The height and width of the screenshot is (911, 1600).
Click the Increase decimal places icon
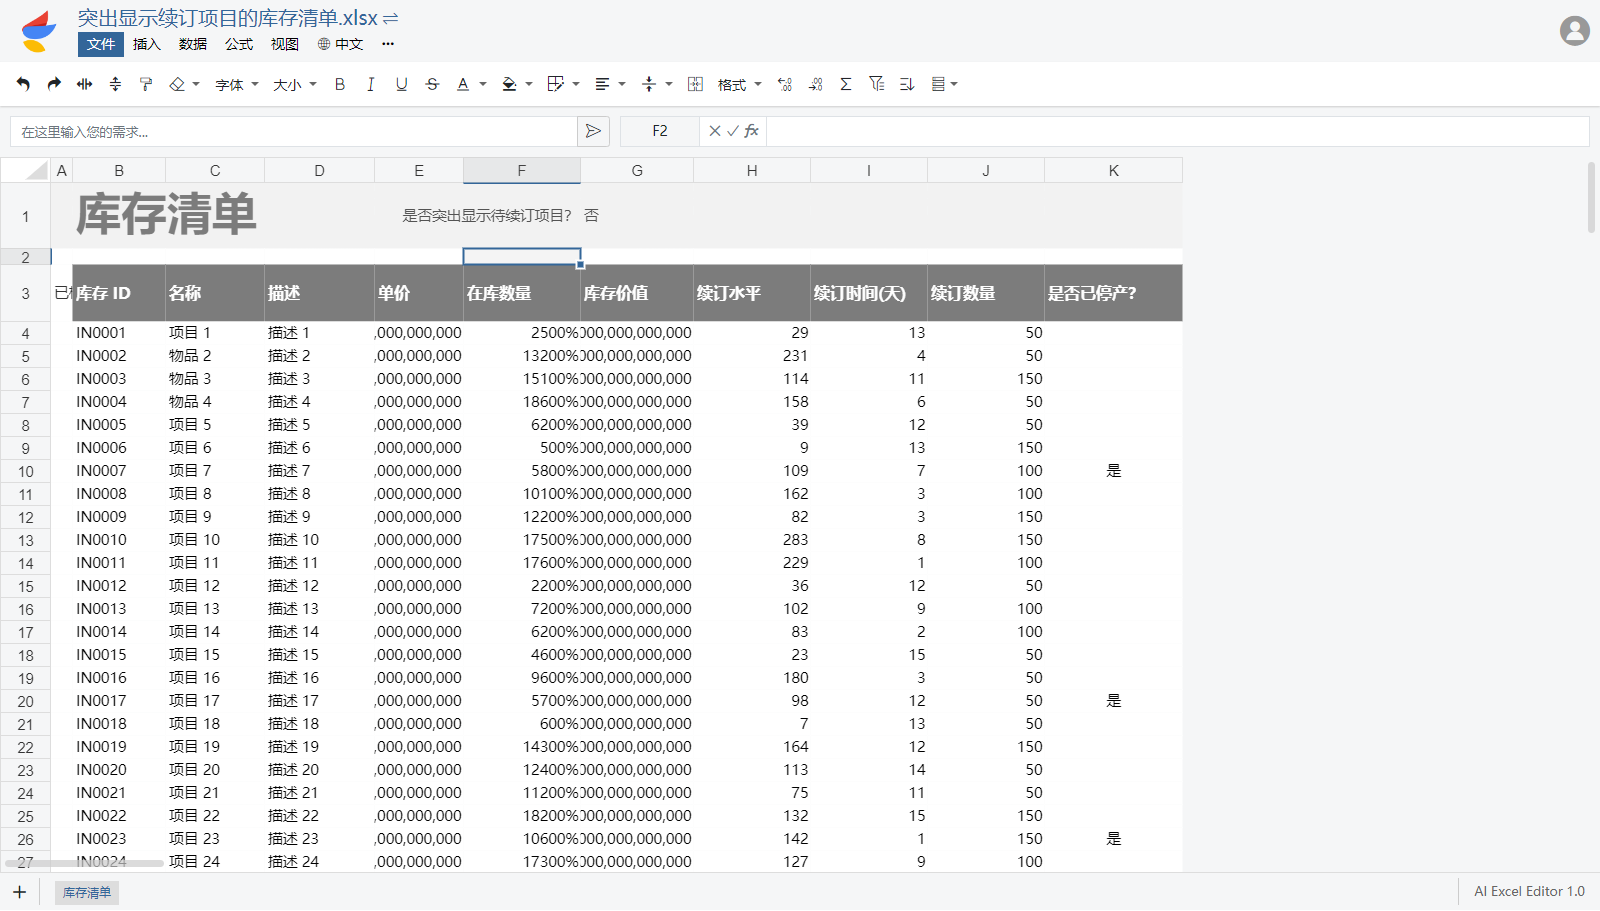tap(784, 84)
